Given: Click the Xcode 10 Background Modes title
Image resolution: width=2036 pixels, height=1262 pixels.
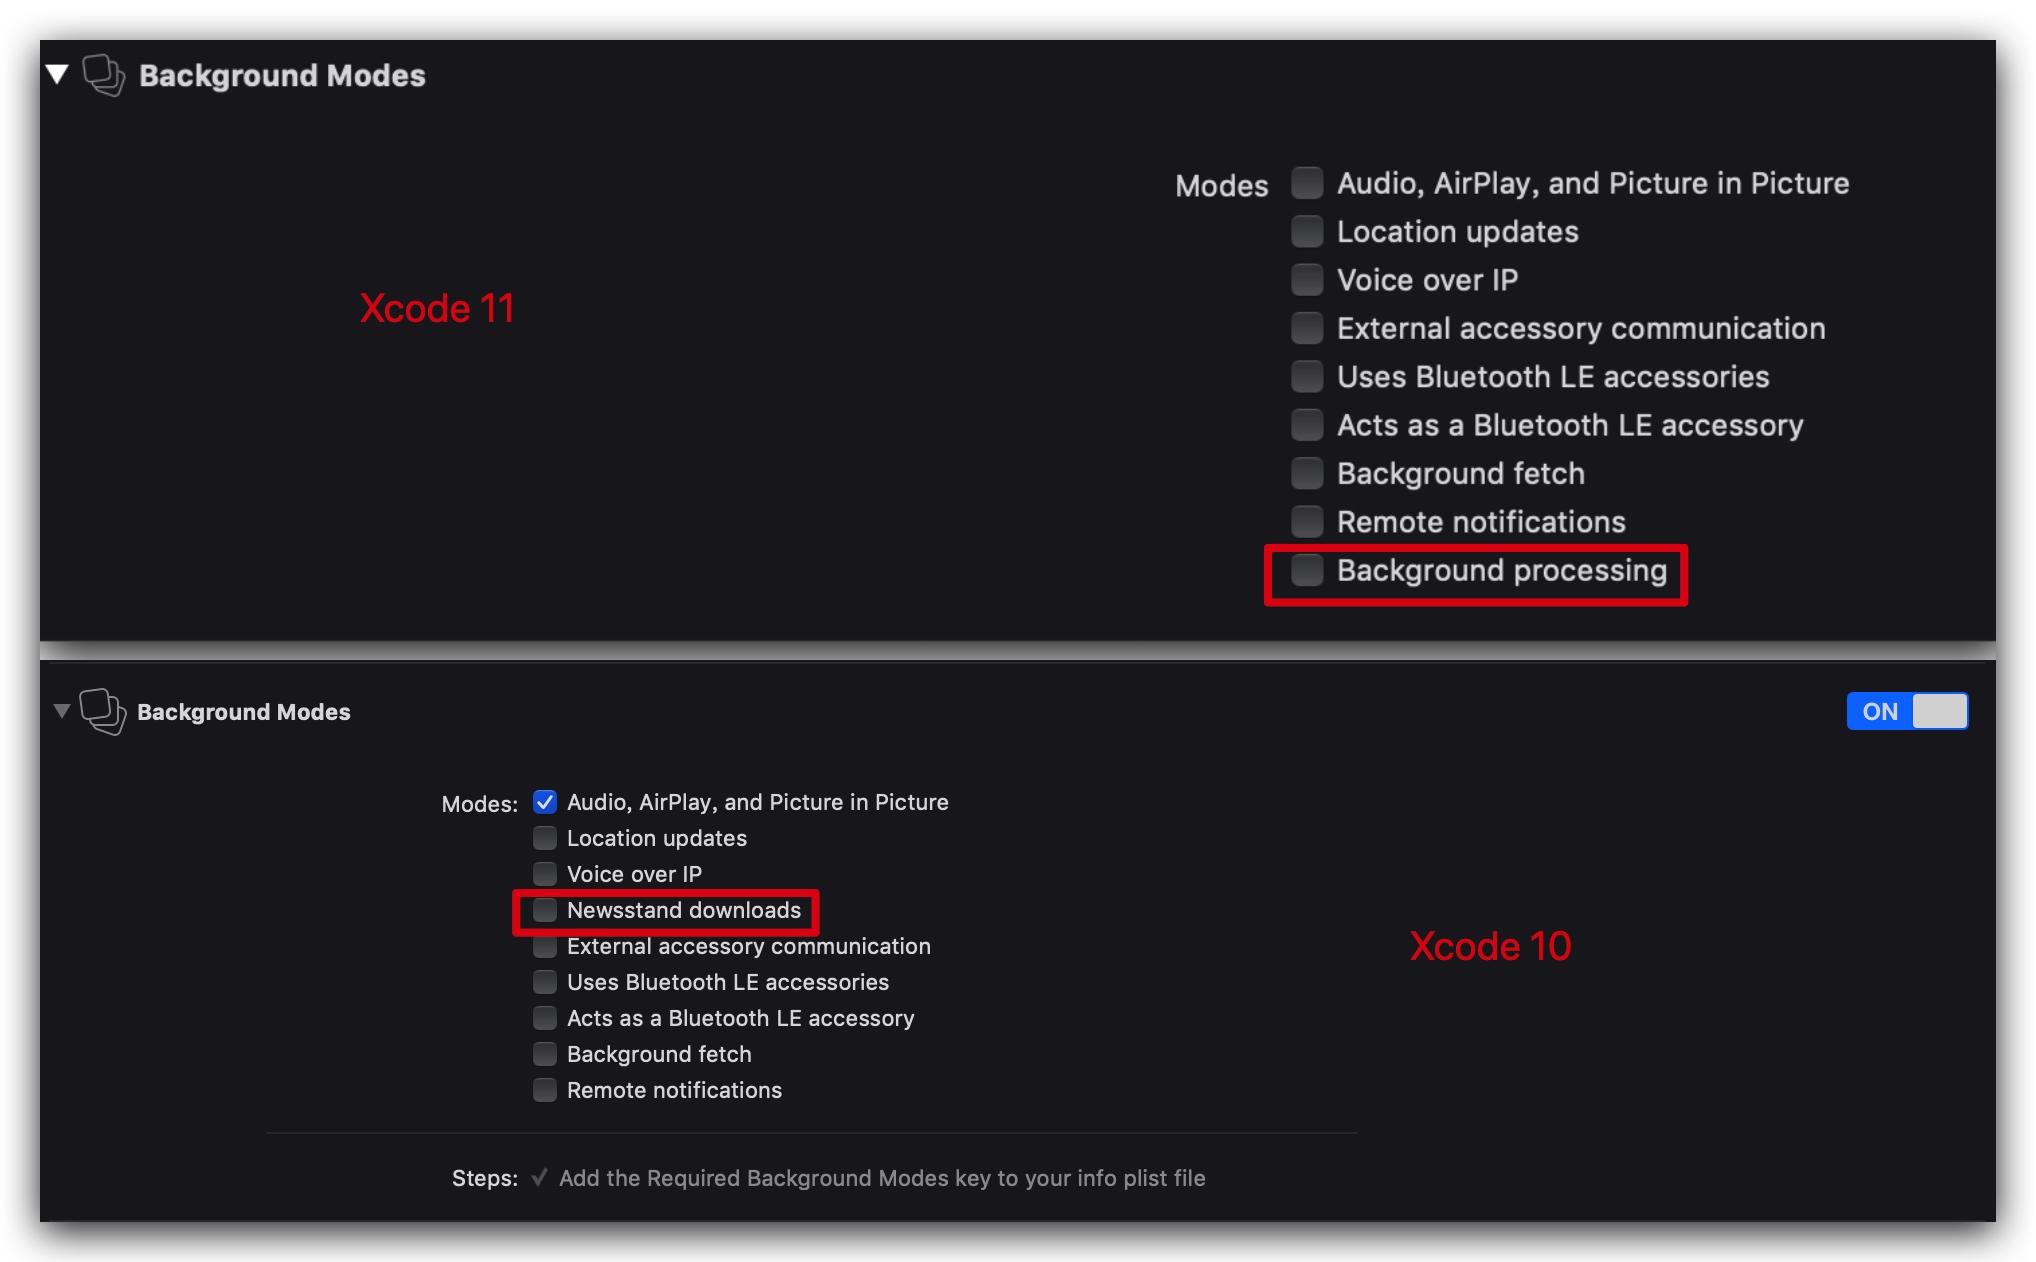Looking at the screenshot, I should pyautogui.click(x=244, y=712).
